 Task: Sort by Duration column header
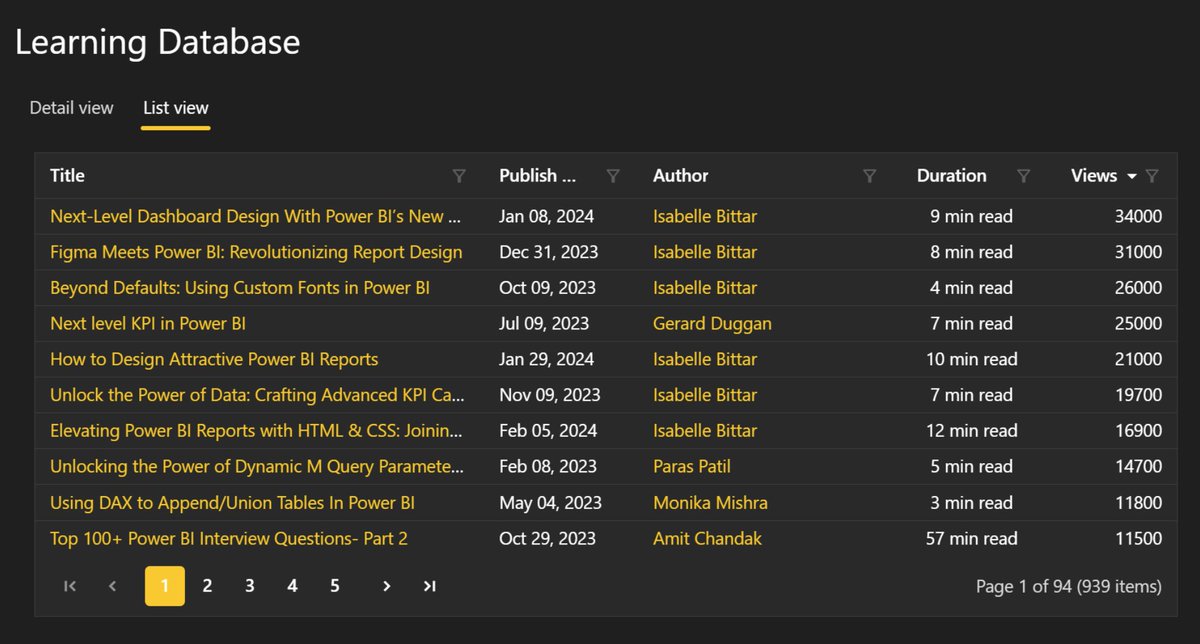click(951, 176)
